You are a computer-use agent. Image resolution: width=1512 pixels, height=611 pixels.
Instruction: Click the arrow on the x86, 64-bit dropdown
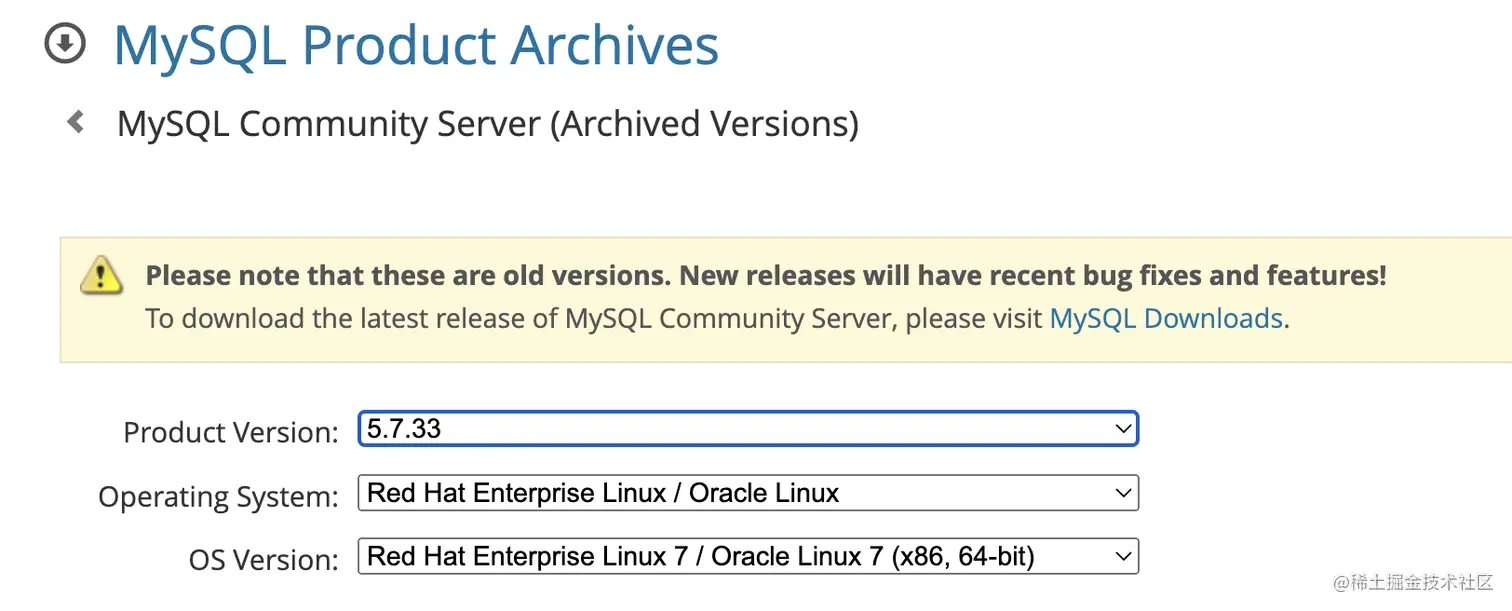point(1122,556)
